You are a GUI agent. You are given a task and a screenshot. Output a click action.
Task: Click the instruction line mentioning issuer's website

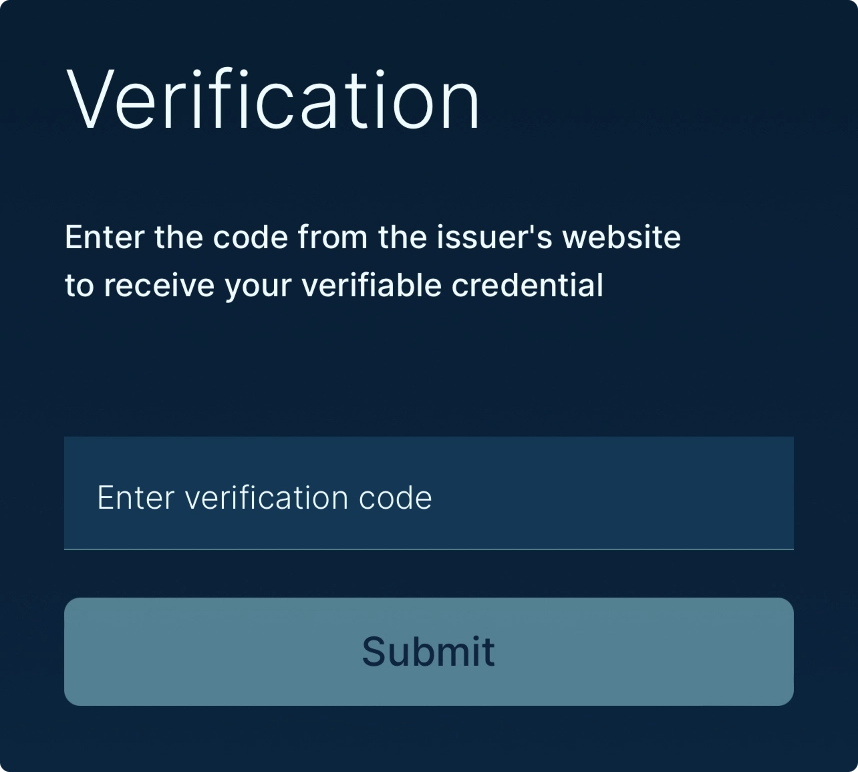372,238
